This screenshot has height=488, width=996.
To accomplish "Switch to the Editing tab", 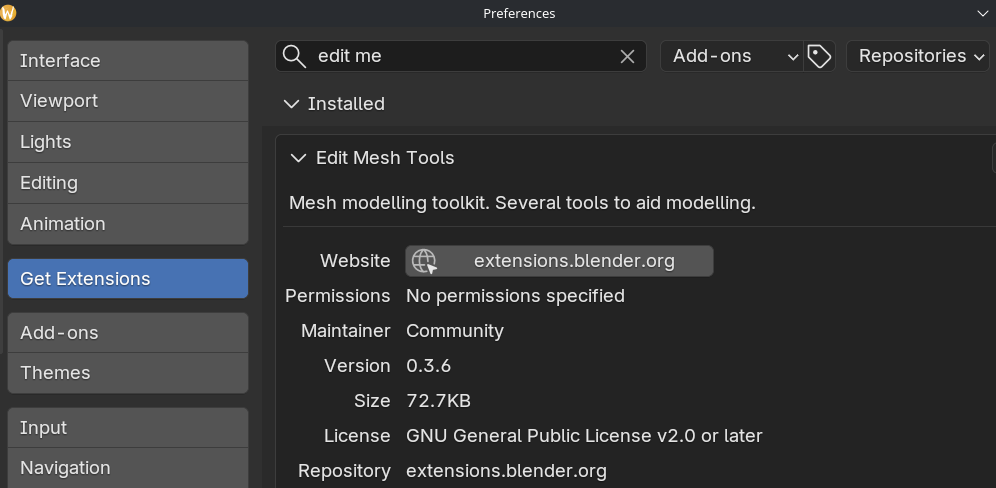I will tap(128, 183).
